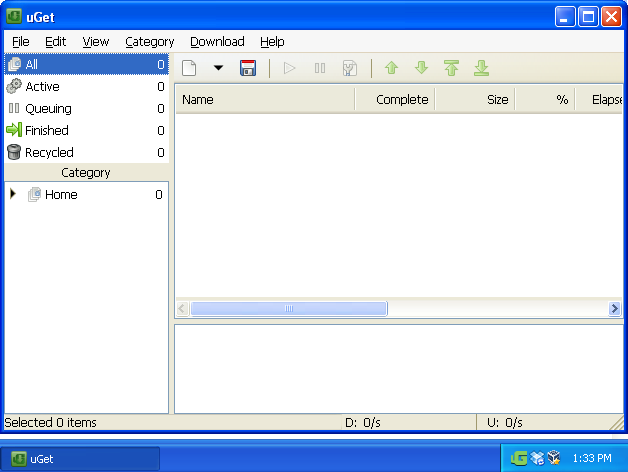
Task: Open the new download dropdown arrow
Action: (218, 68)
